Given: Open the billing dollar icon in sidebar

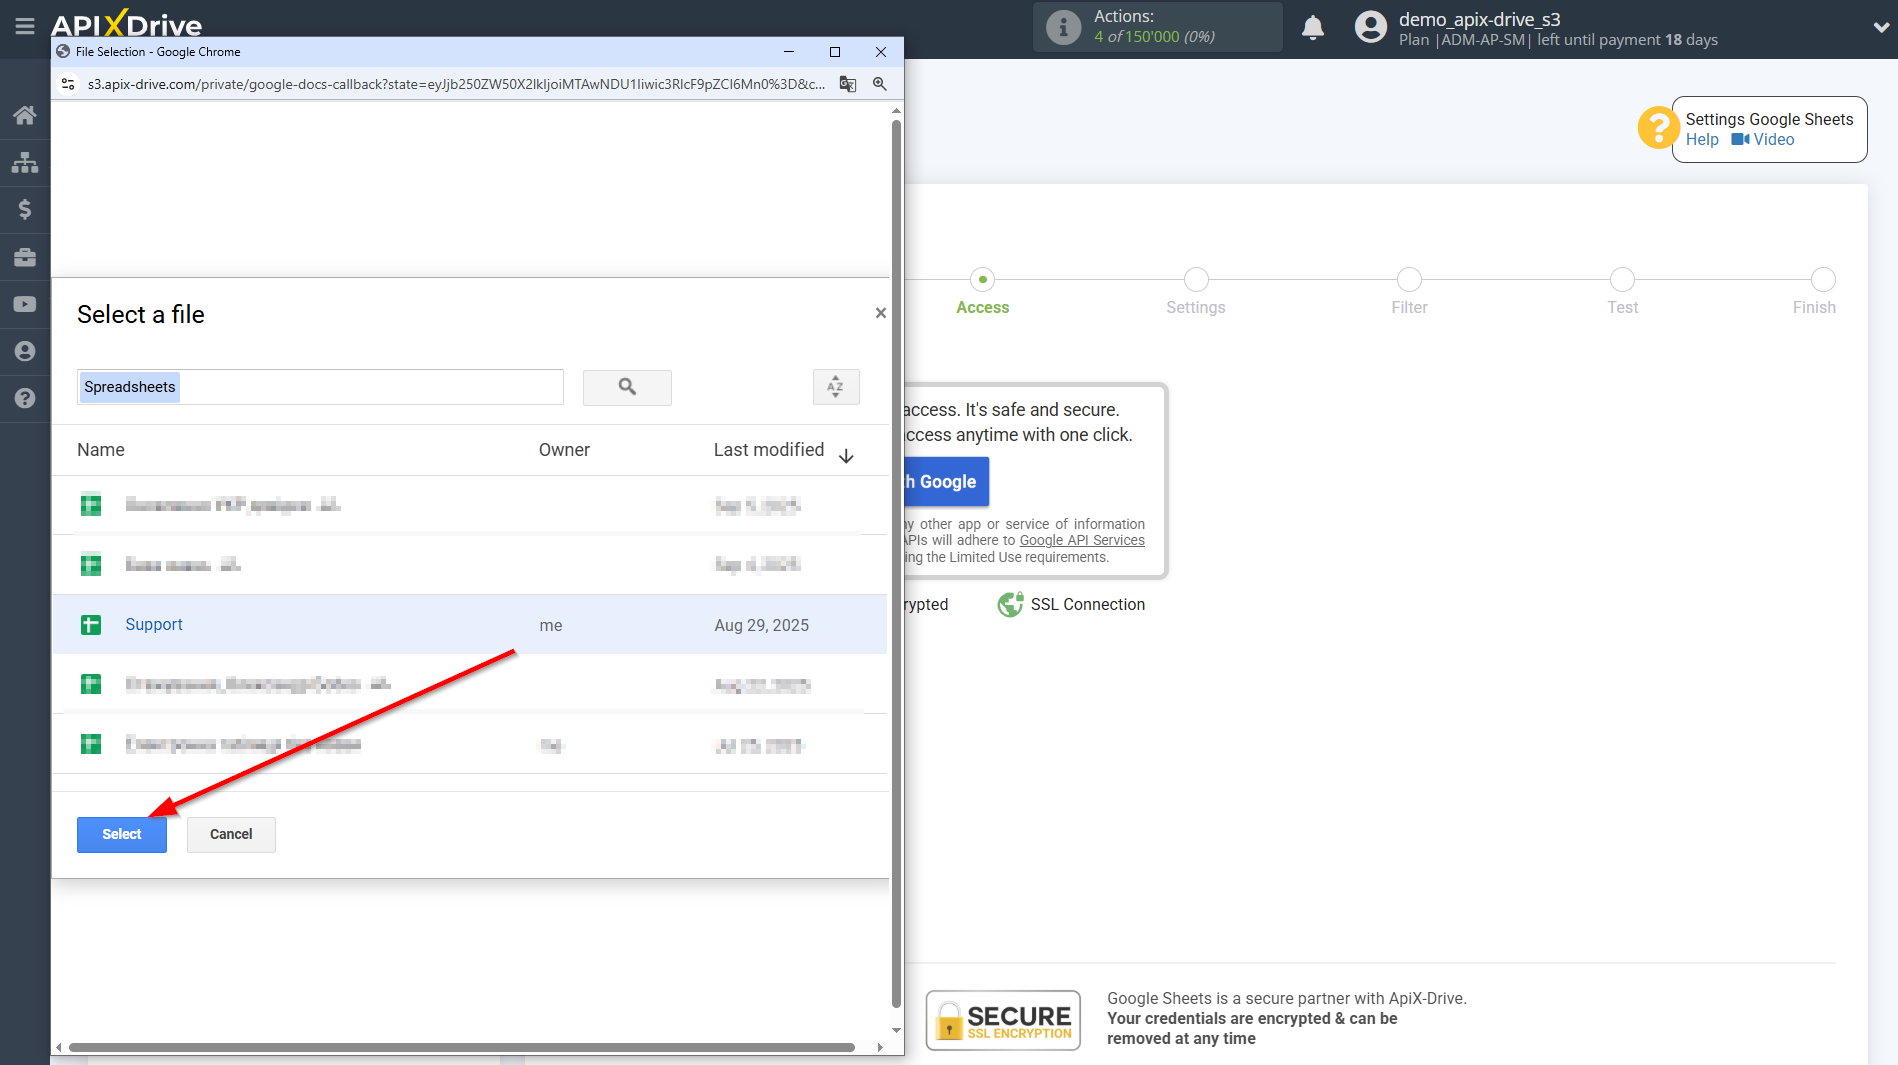Looking at the screenshot, I should click(25, 209).
